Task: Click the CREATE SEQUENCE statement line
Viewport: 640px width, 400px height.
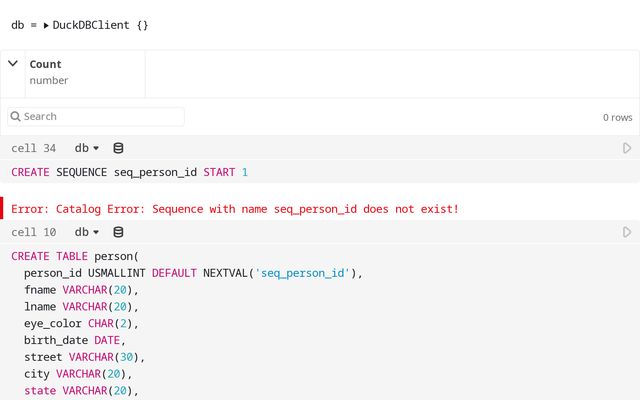Action: [x=129, y=172]
